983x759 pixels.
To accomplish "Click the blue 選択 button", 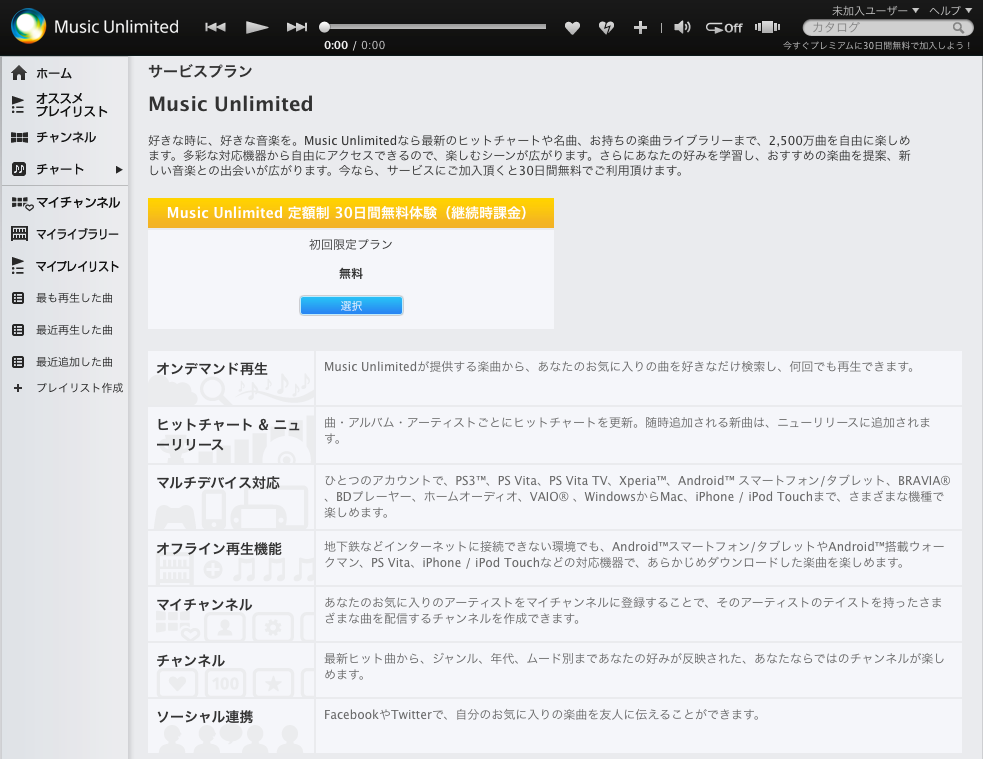I will pyautogui.click(x=351, y=306).
